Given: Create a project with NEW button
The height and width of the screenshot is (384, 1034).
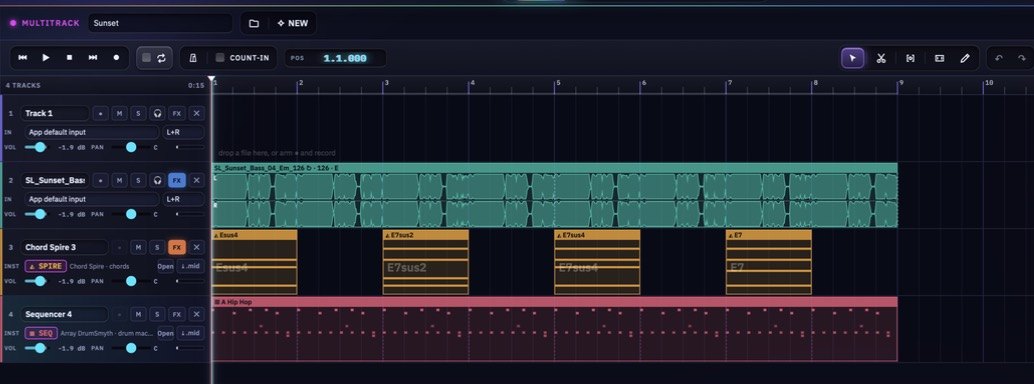Looking at the screenshot, I should [x=293, y=23].
